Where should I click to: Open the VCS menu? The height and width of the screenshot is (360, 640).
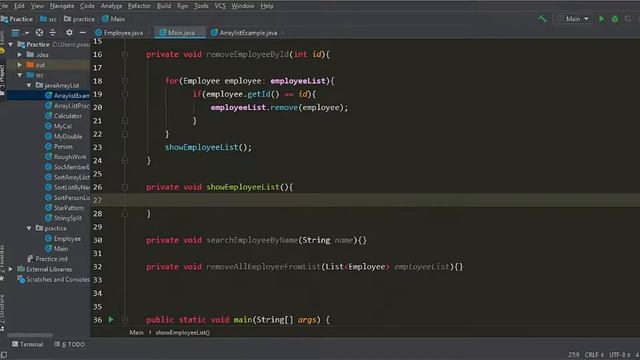tap(220, 6)
